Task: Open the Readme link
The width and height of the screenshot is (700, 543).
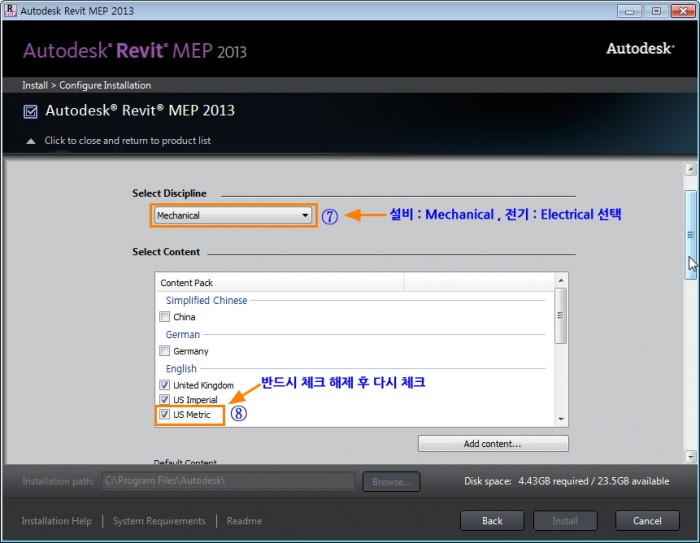Action: (244, 521)
